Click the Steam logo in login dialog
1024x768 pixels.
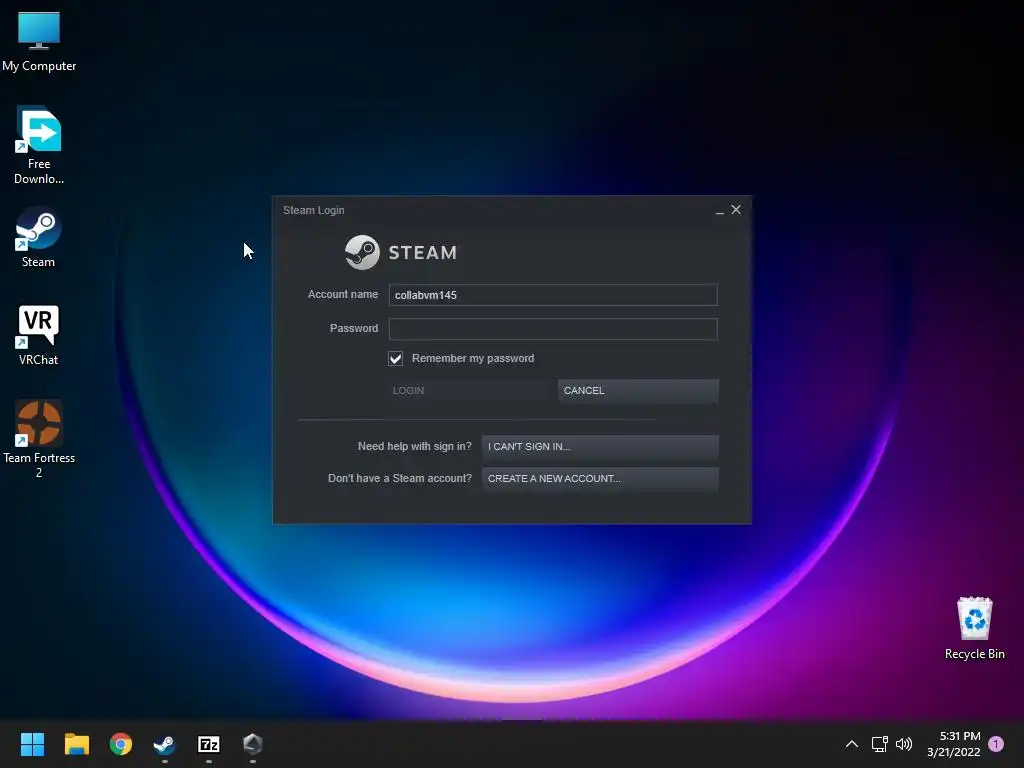(401, 252)
